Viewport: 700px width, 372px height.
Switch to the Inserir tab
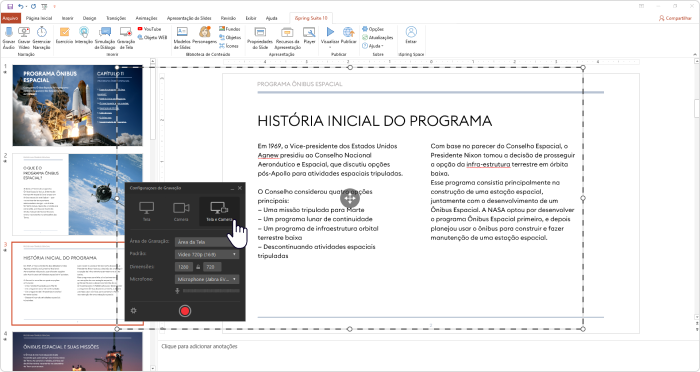[68, 18]
